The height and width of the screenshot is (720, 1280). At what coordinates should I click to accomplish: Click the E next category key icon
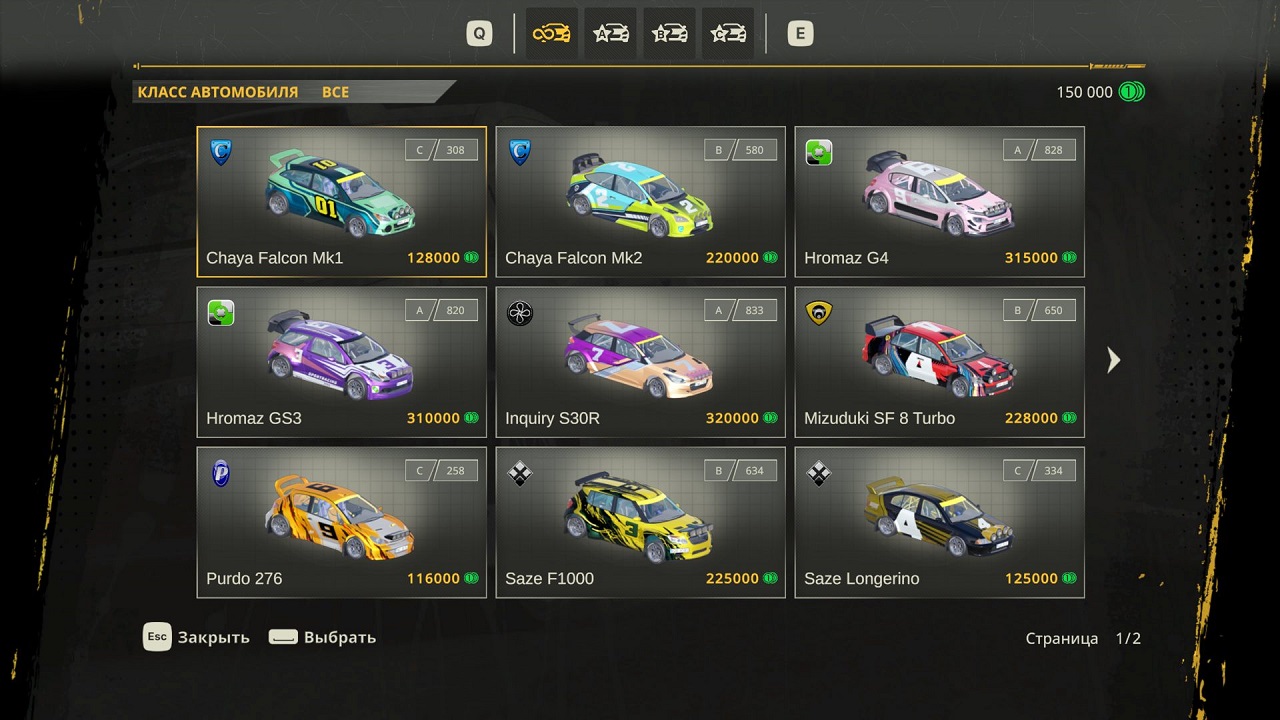[x=800, y=34]
